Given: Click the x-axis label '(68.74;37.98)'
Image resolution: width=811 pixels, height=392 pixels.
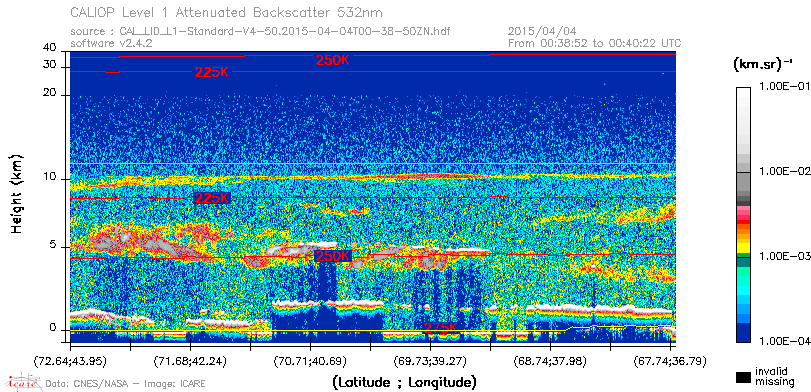Looking at the screenshot, I should (x=550, y=361).
